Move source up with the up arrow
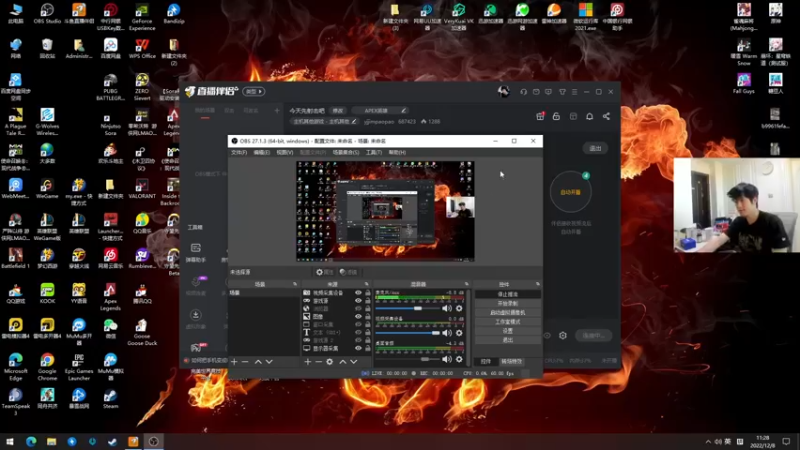800x450 pixels. 343,362
